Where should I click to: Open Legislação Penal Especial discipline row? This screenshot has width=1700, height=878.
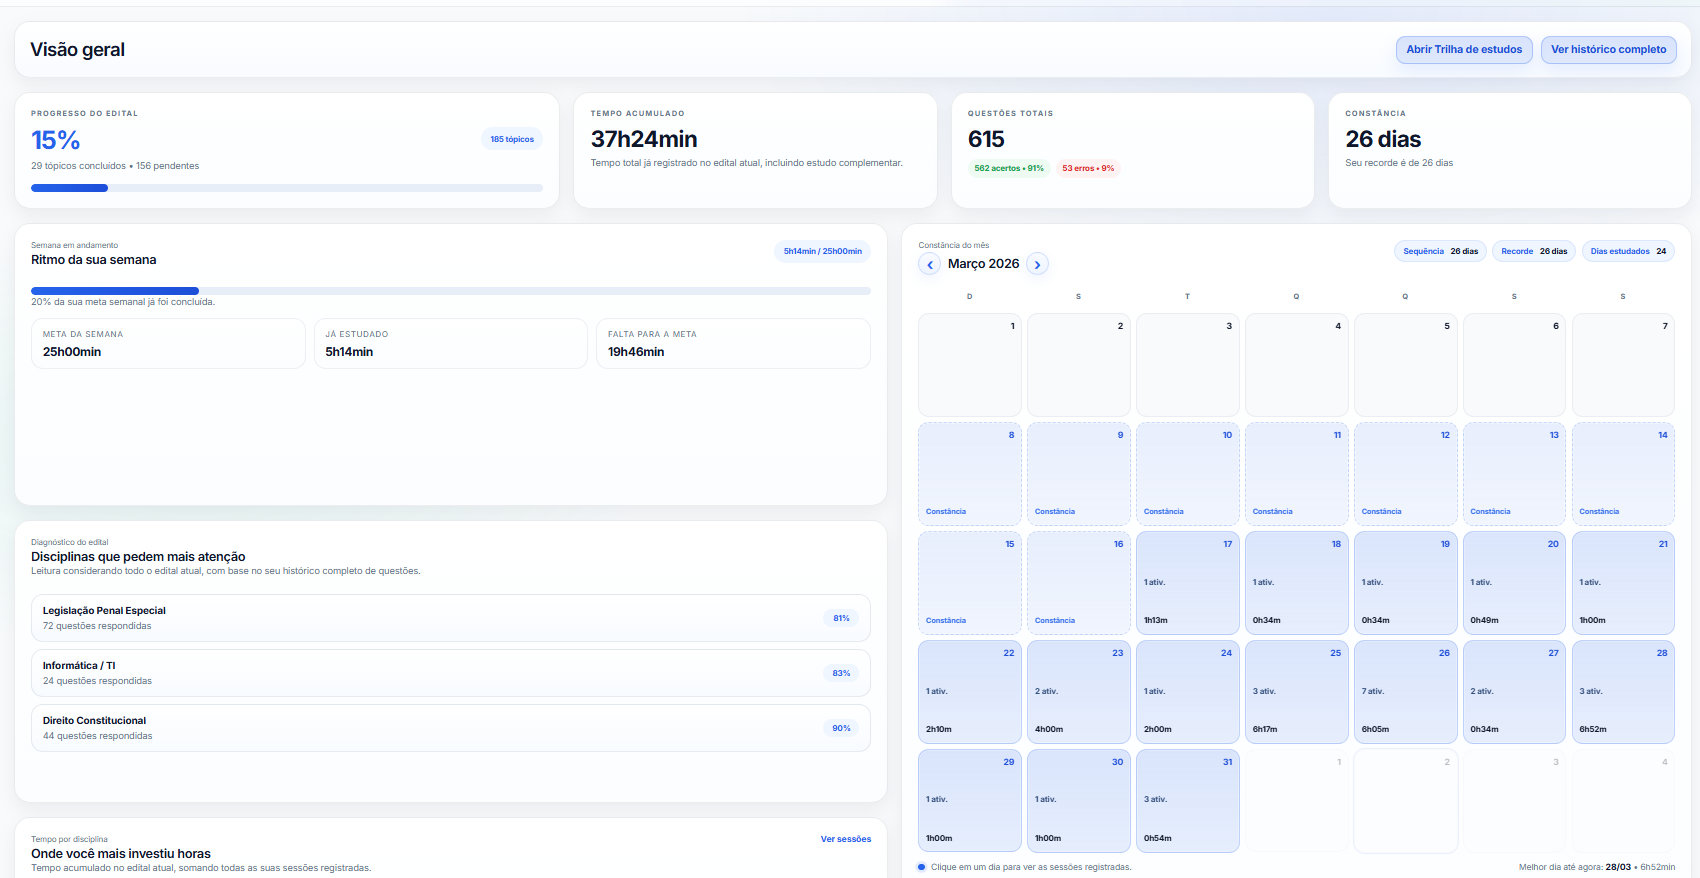[450, 618]
